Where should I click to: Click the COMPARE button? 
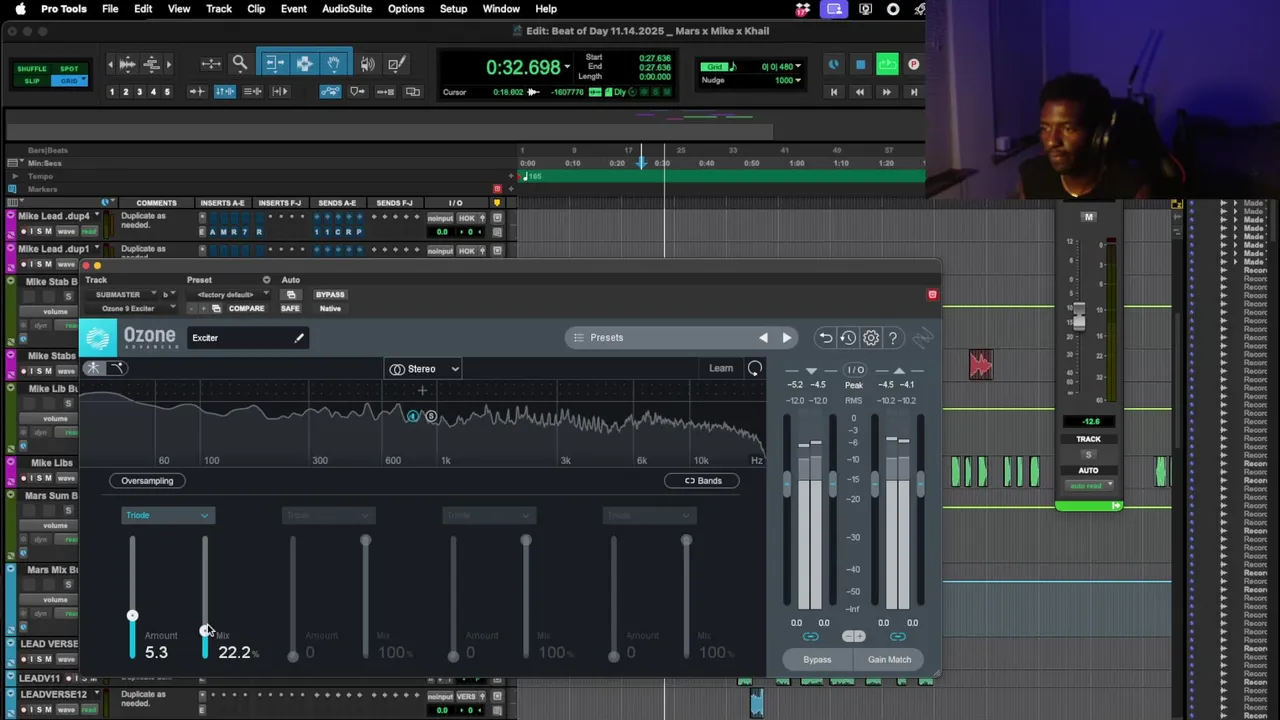(x=246, y=309)
